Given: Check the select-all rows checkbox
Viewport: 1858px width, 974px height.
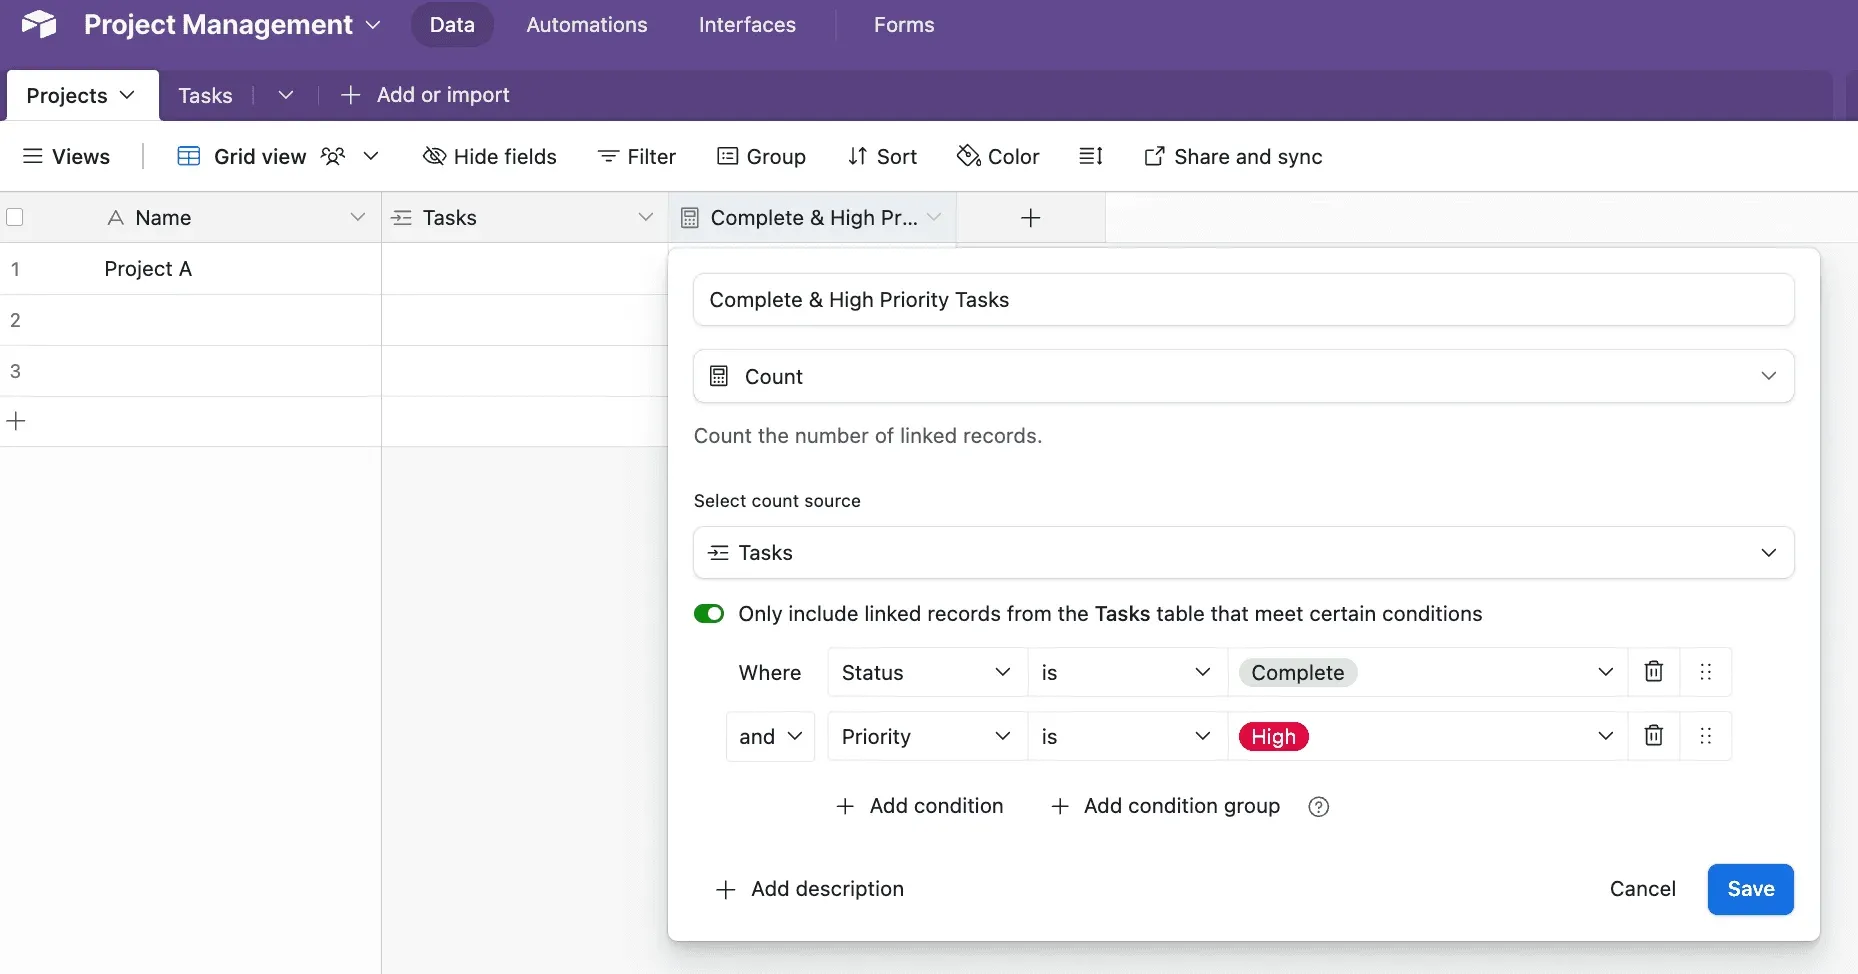Looking at the screenshot, I should point(15,217).
